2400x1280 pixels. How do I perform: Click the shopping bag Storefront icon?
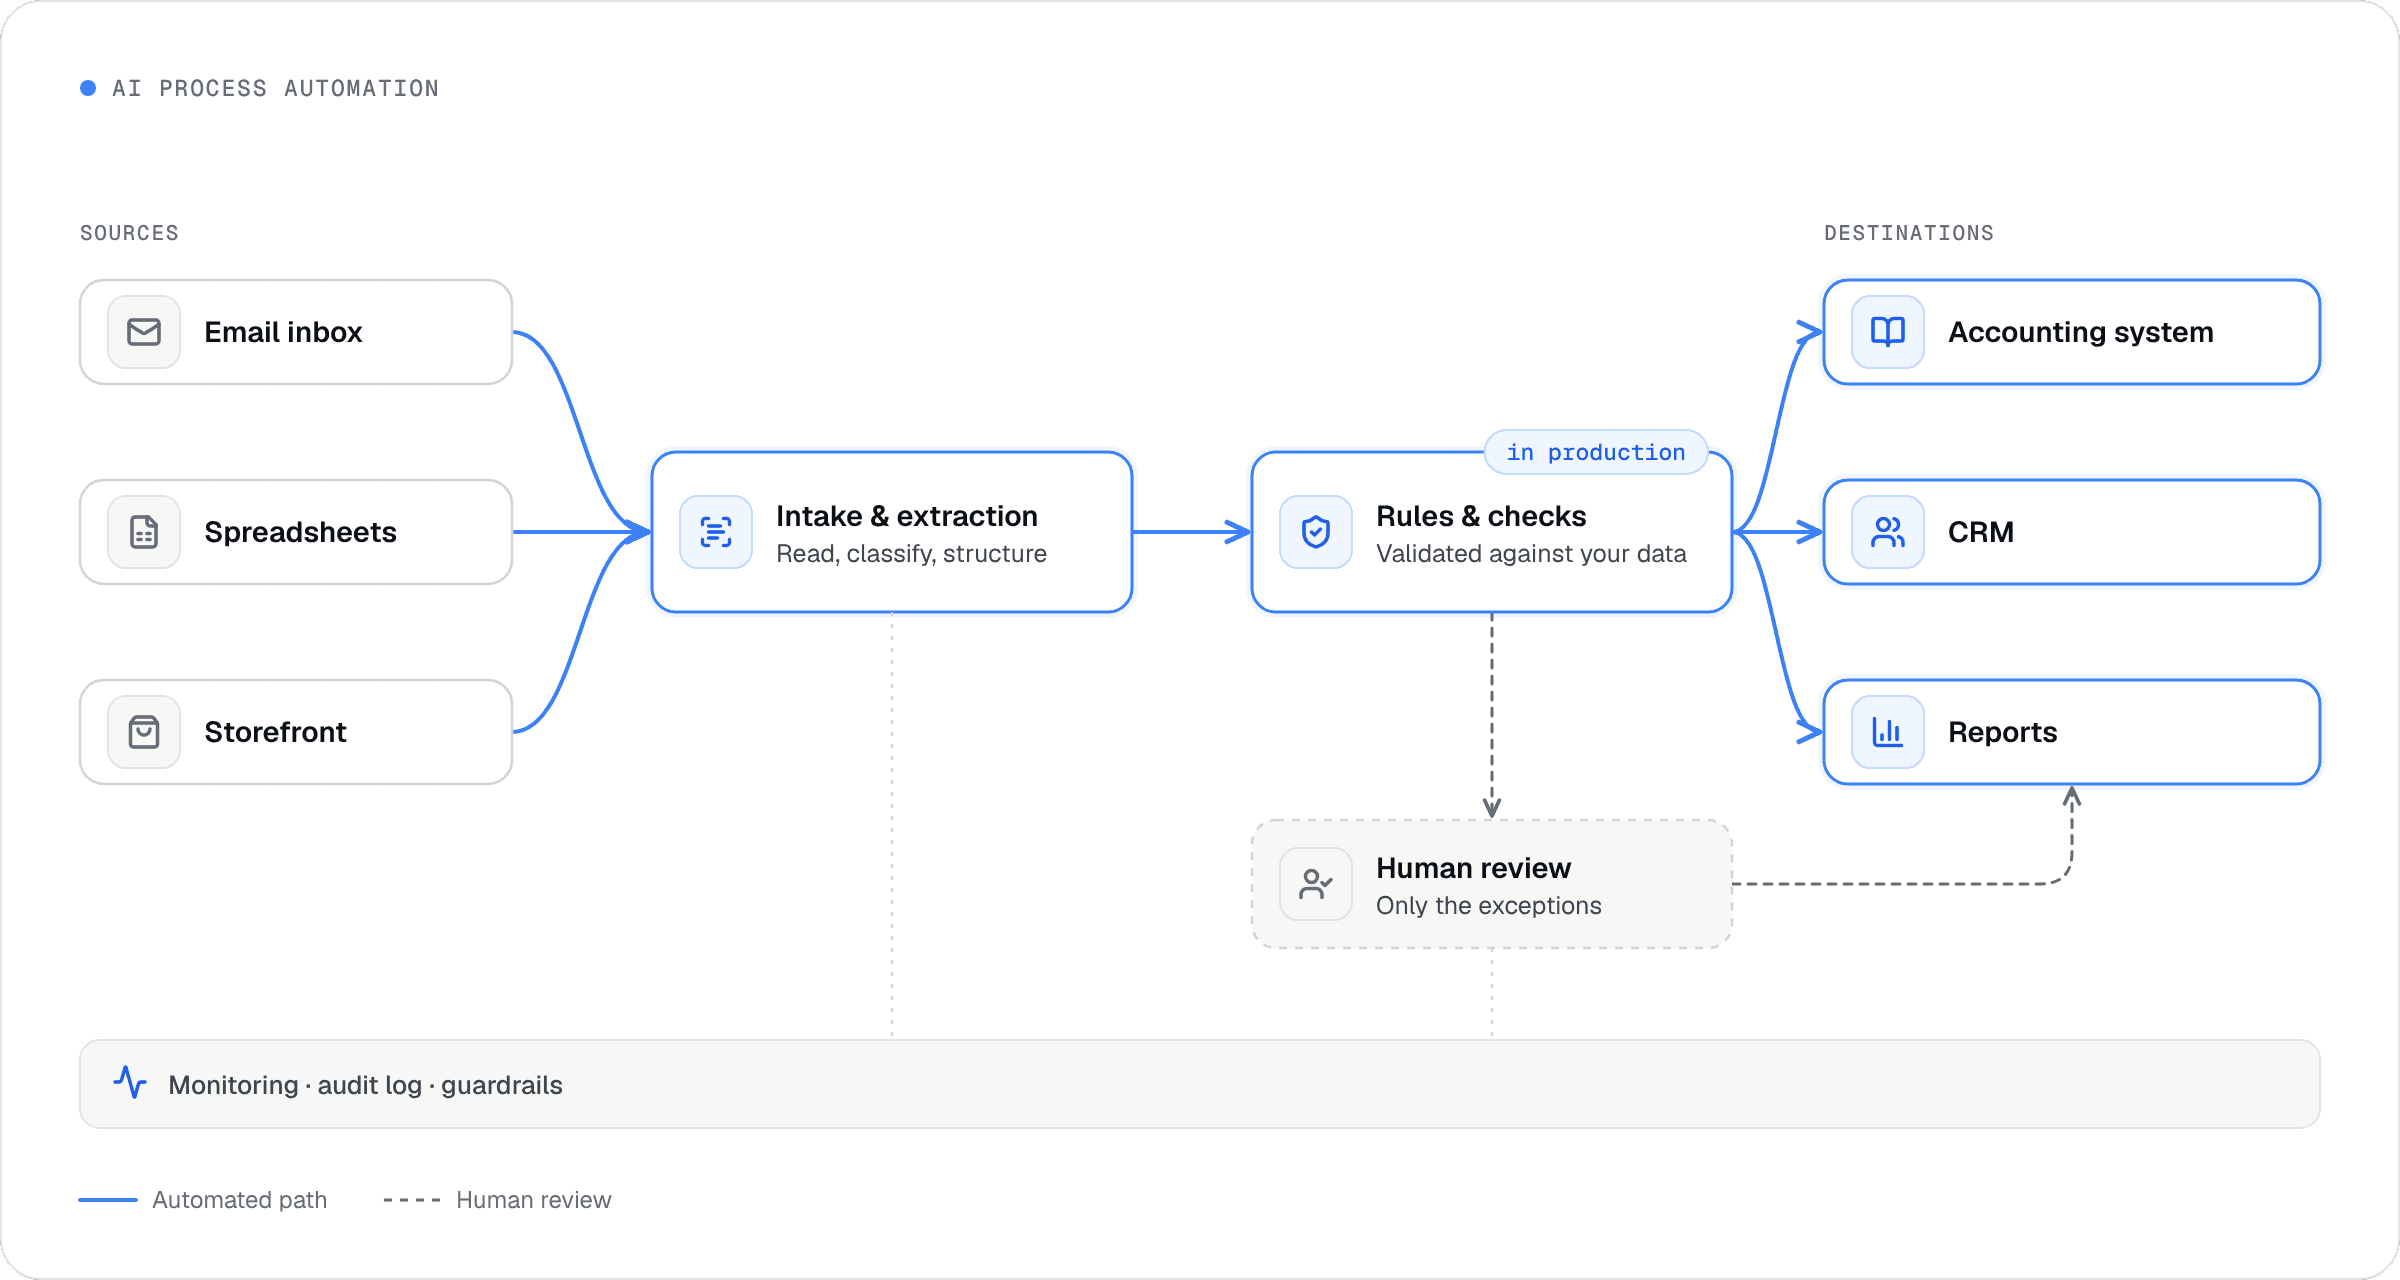point(144,732)
